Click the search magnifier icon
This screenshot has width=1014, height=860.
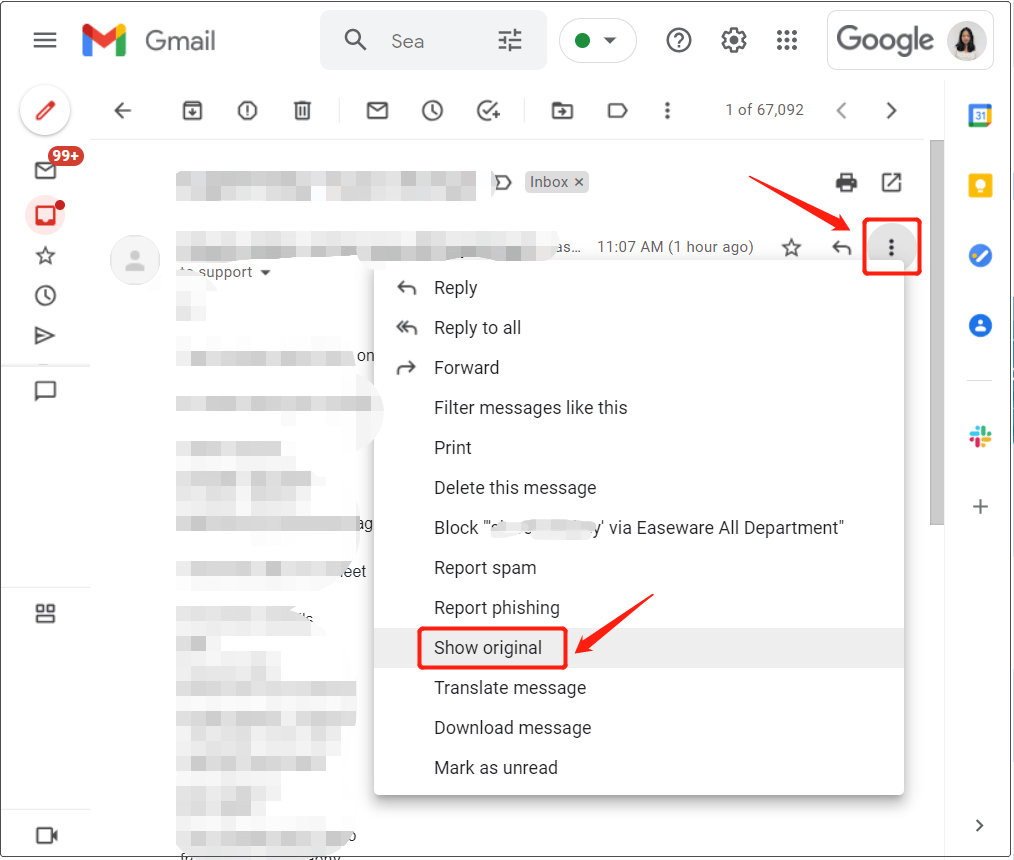[355, 40]
